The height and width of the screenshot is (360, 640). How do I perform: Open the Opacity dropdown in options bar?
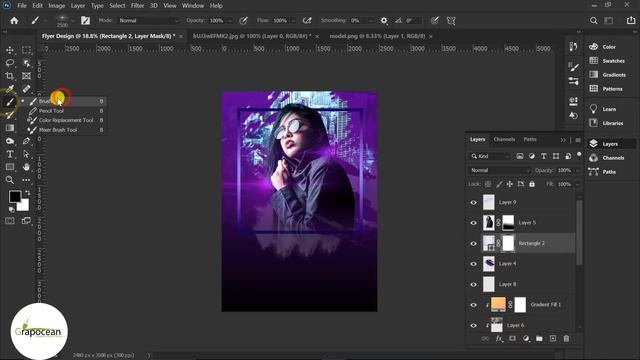pos(230,20)
